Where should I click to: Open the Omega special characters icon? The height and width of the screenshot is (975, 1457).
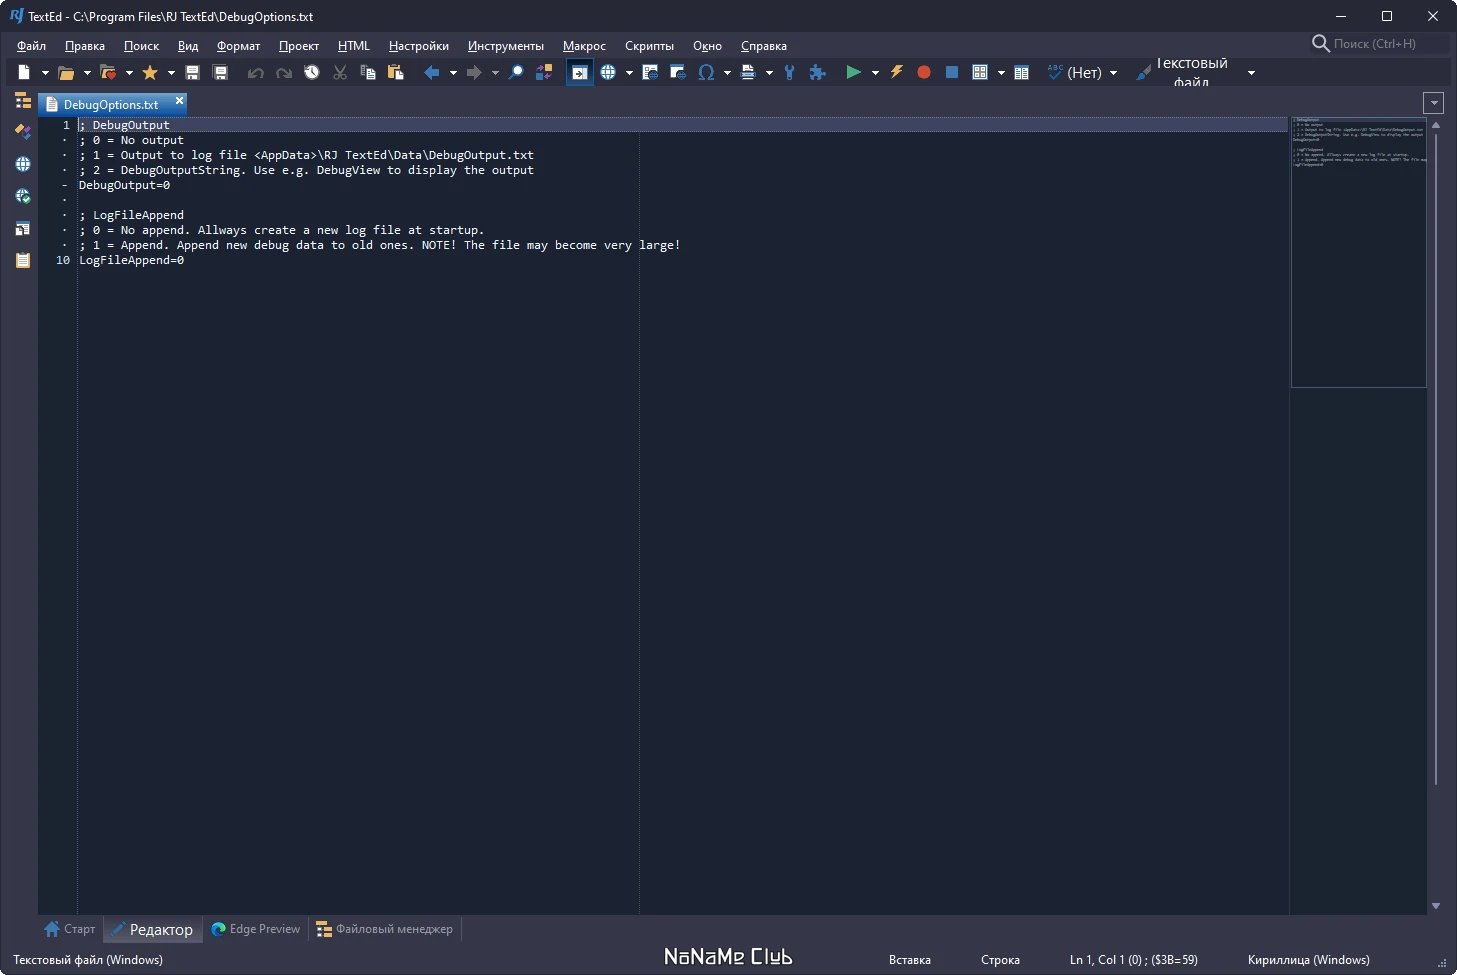pos(706,72)
